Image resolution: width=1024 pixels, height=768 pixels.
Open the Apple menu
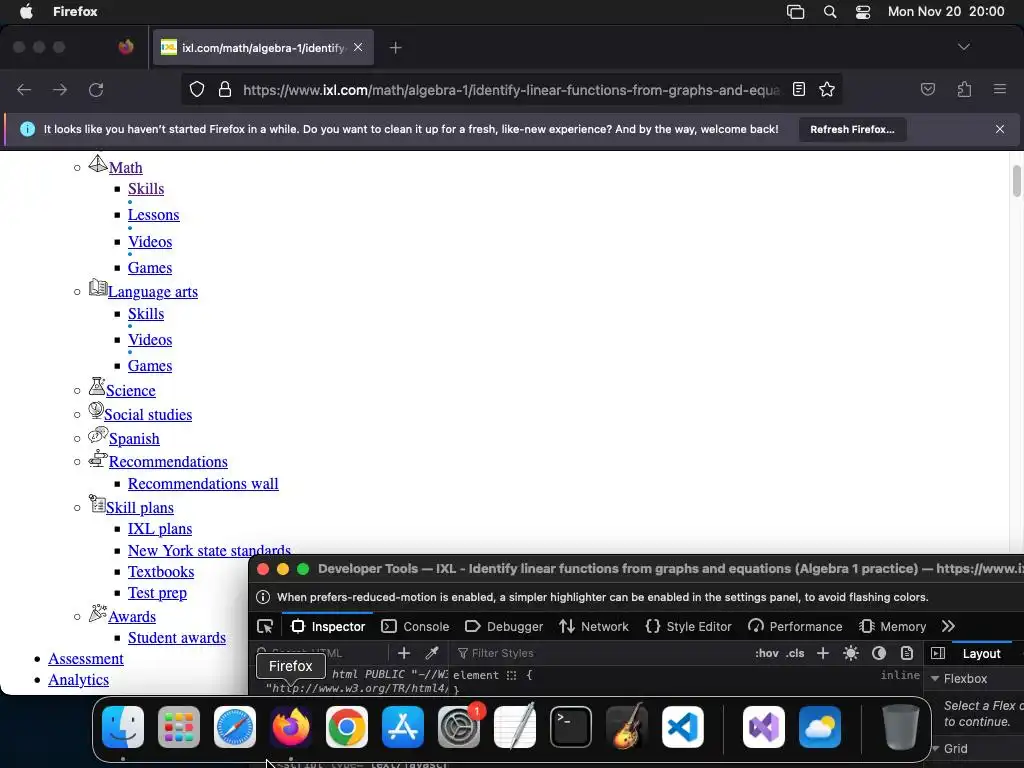pyautogui.click(x=26, y=12)
